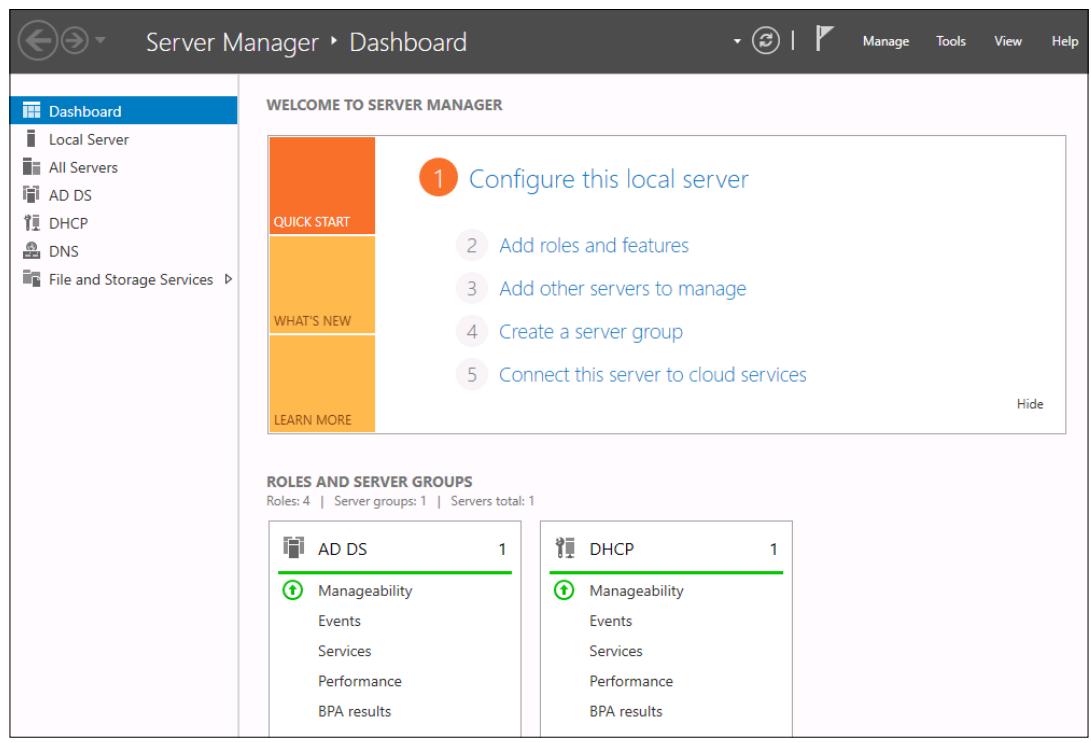Click Add other servers to manage

622,289
